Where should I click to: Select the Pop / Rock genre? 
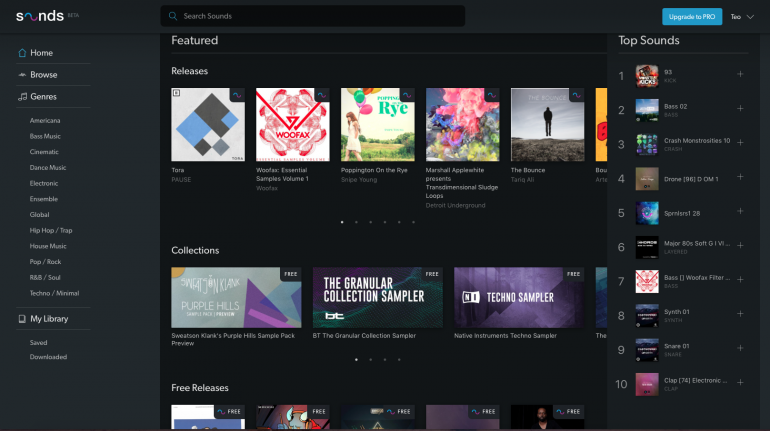coord(45,262)
